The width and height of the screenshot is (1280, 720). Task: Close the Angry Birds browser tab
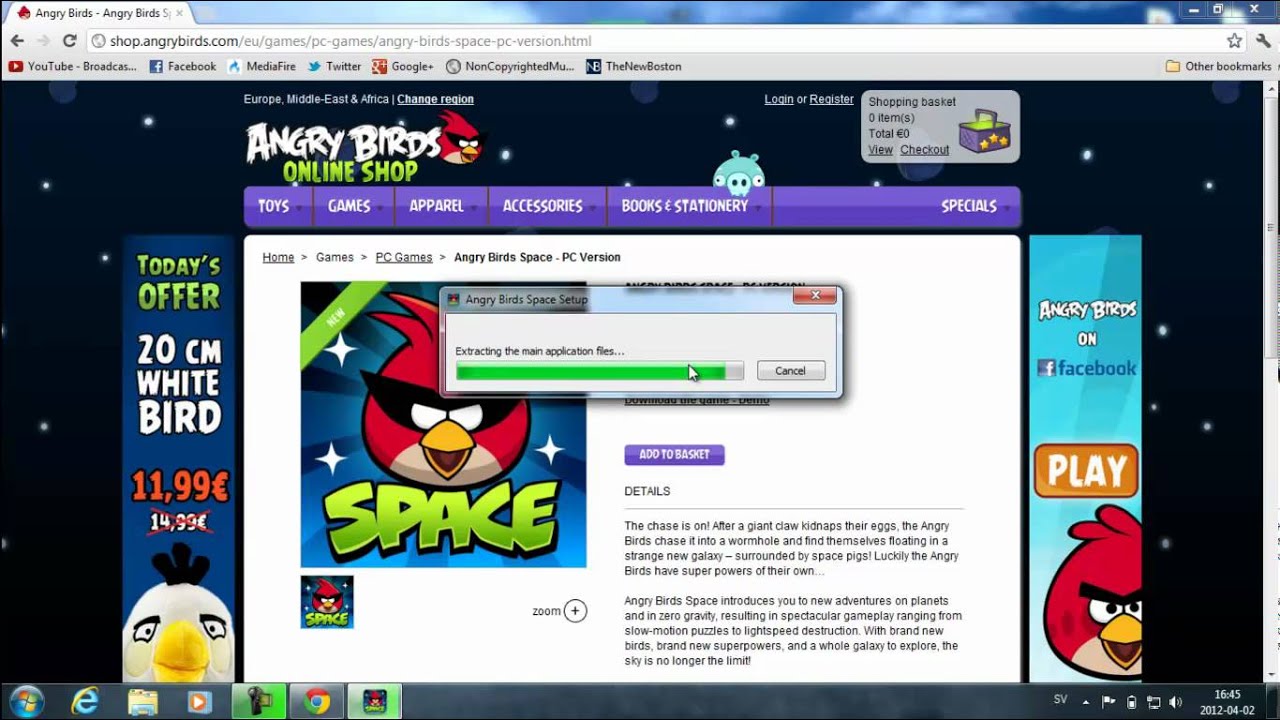(x=179, y=13)
